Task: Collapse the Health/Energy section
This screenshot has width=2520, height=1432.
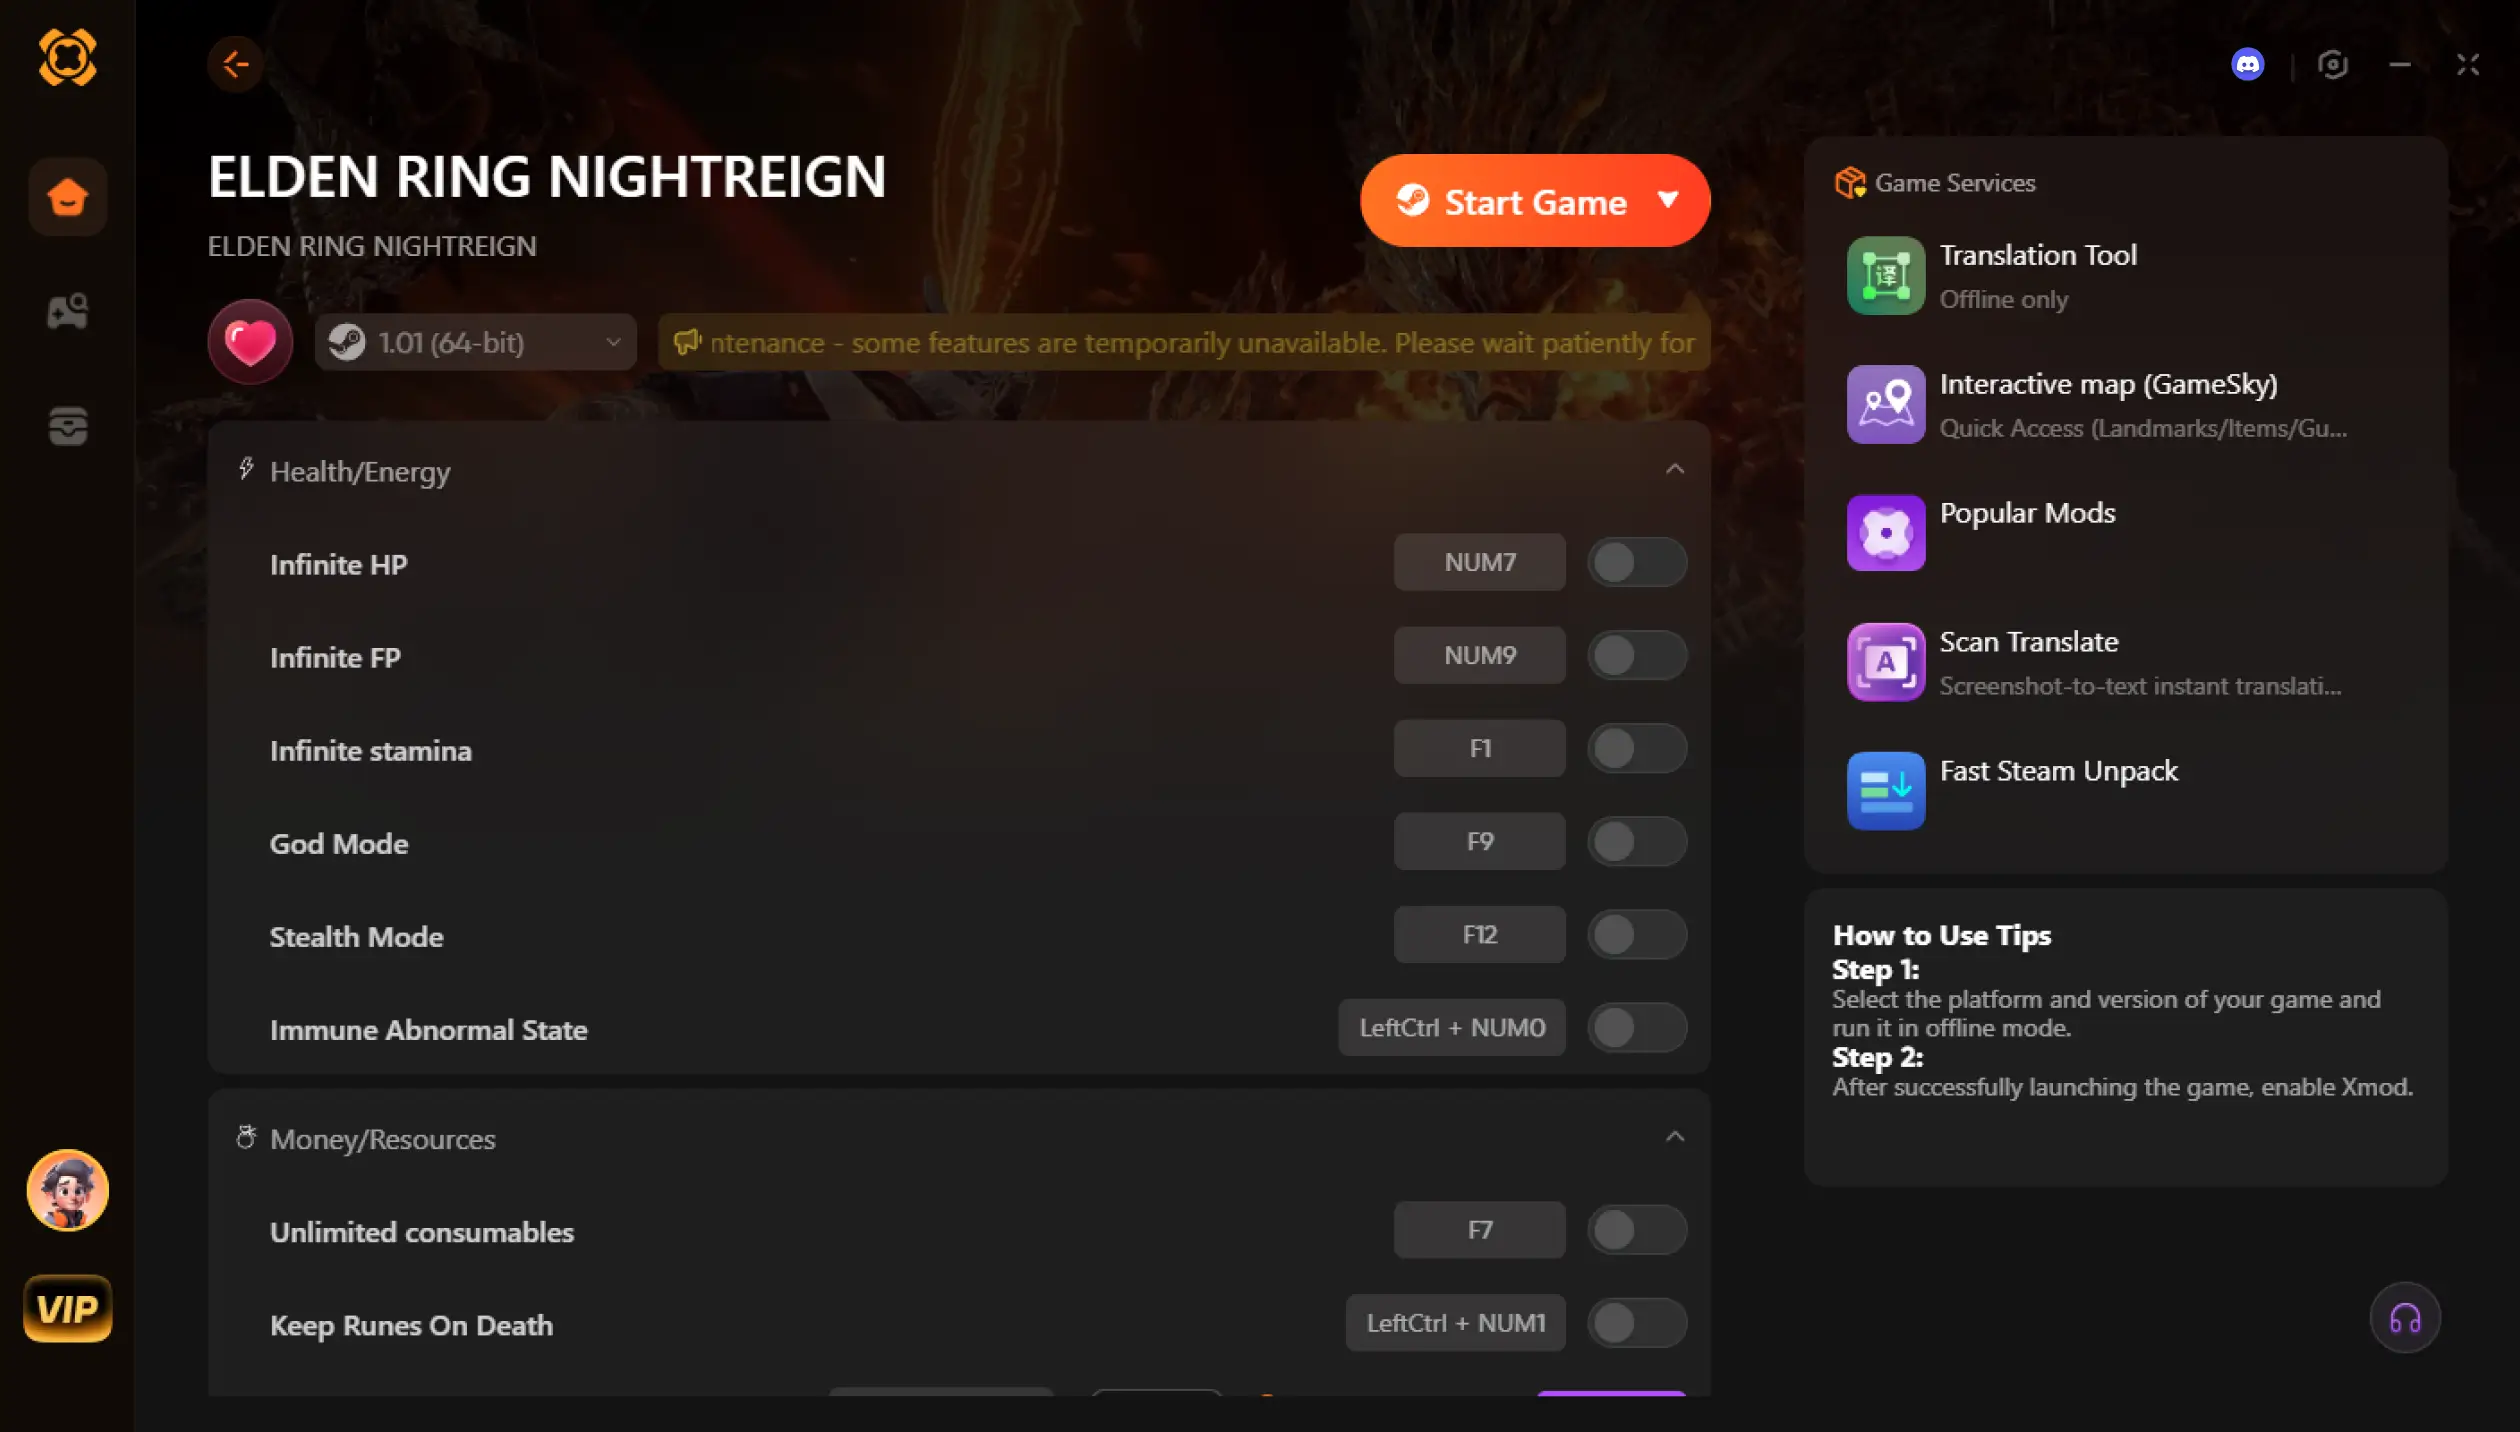Action: (1675, 469)
